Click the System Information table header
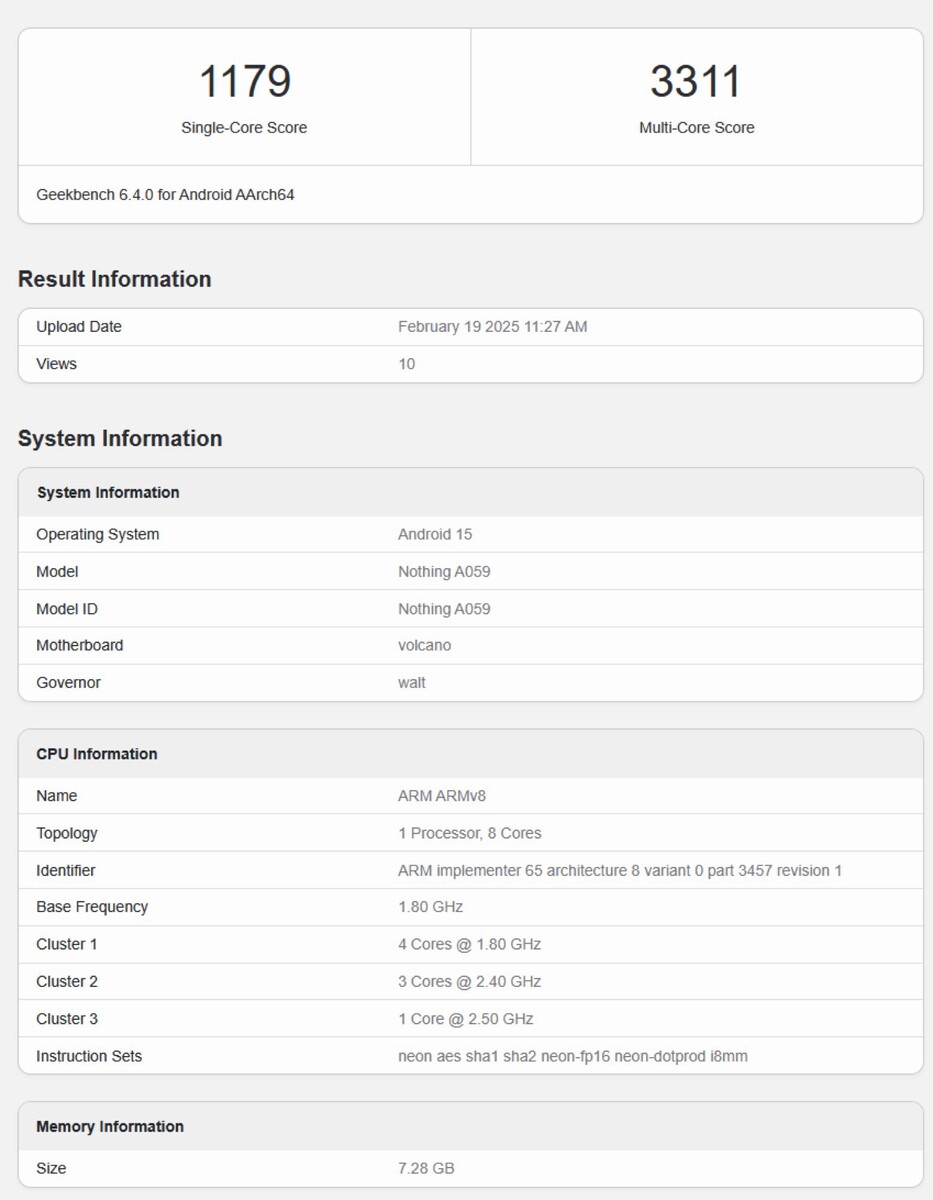 [x=108, y=492]
